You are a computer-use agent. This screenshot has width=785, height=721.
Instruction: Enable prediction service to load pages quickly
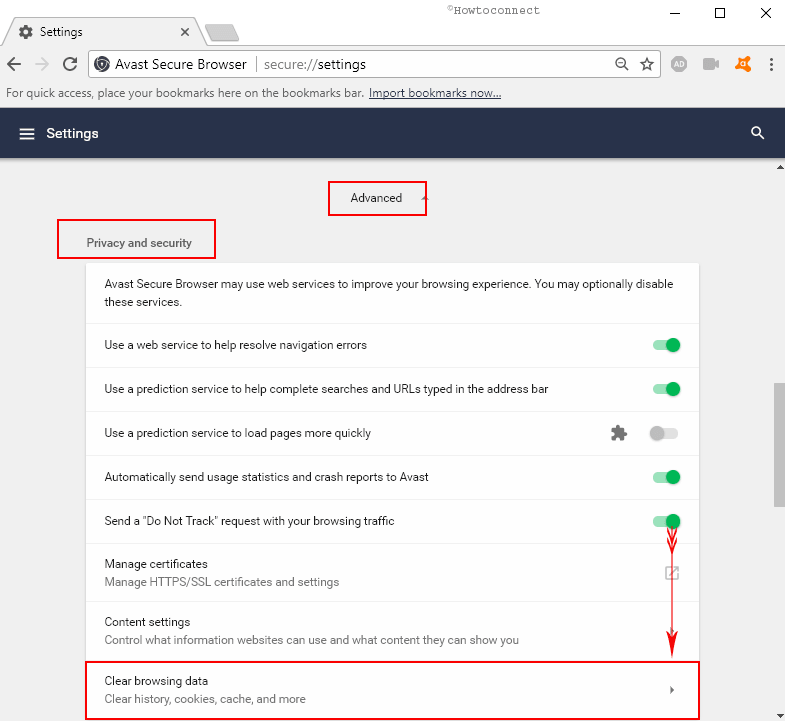[x=664, y=433]
